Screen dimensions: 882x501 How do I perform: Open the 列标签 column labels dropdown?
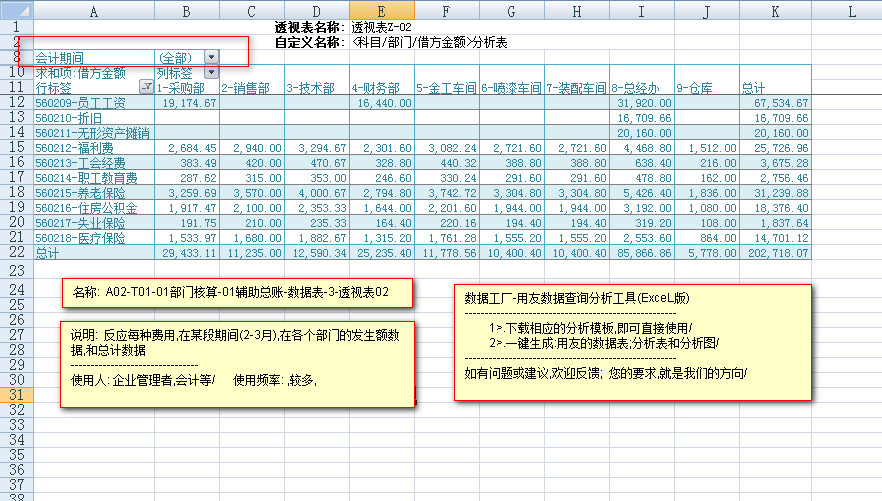[211, 73]
